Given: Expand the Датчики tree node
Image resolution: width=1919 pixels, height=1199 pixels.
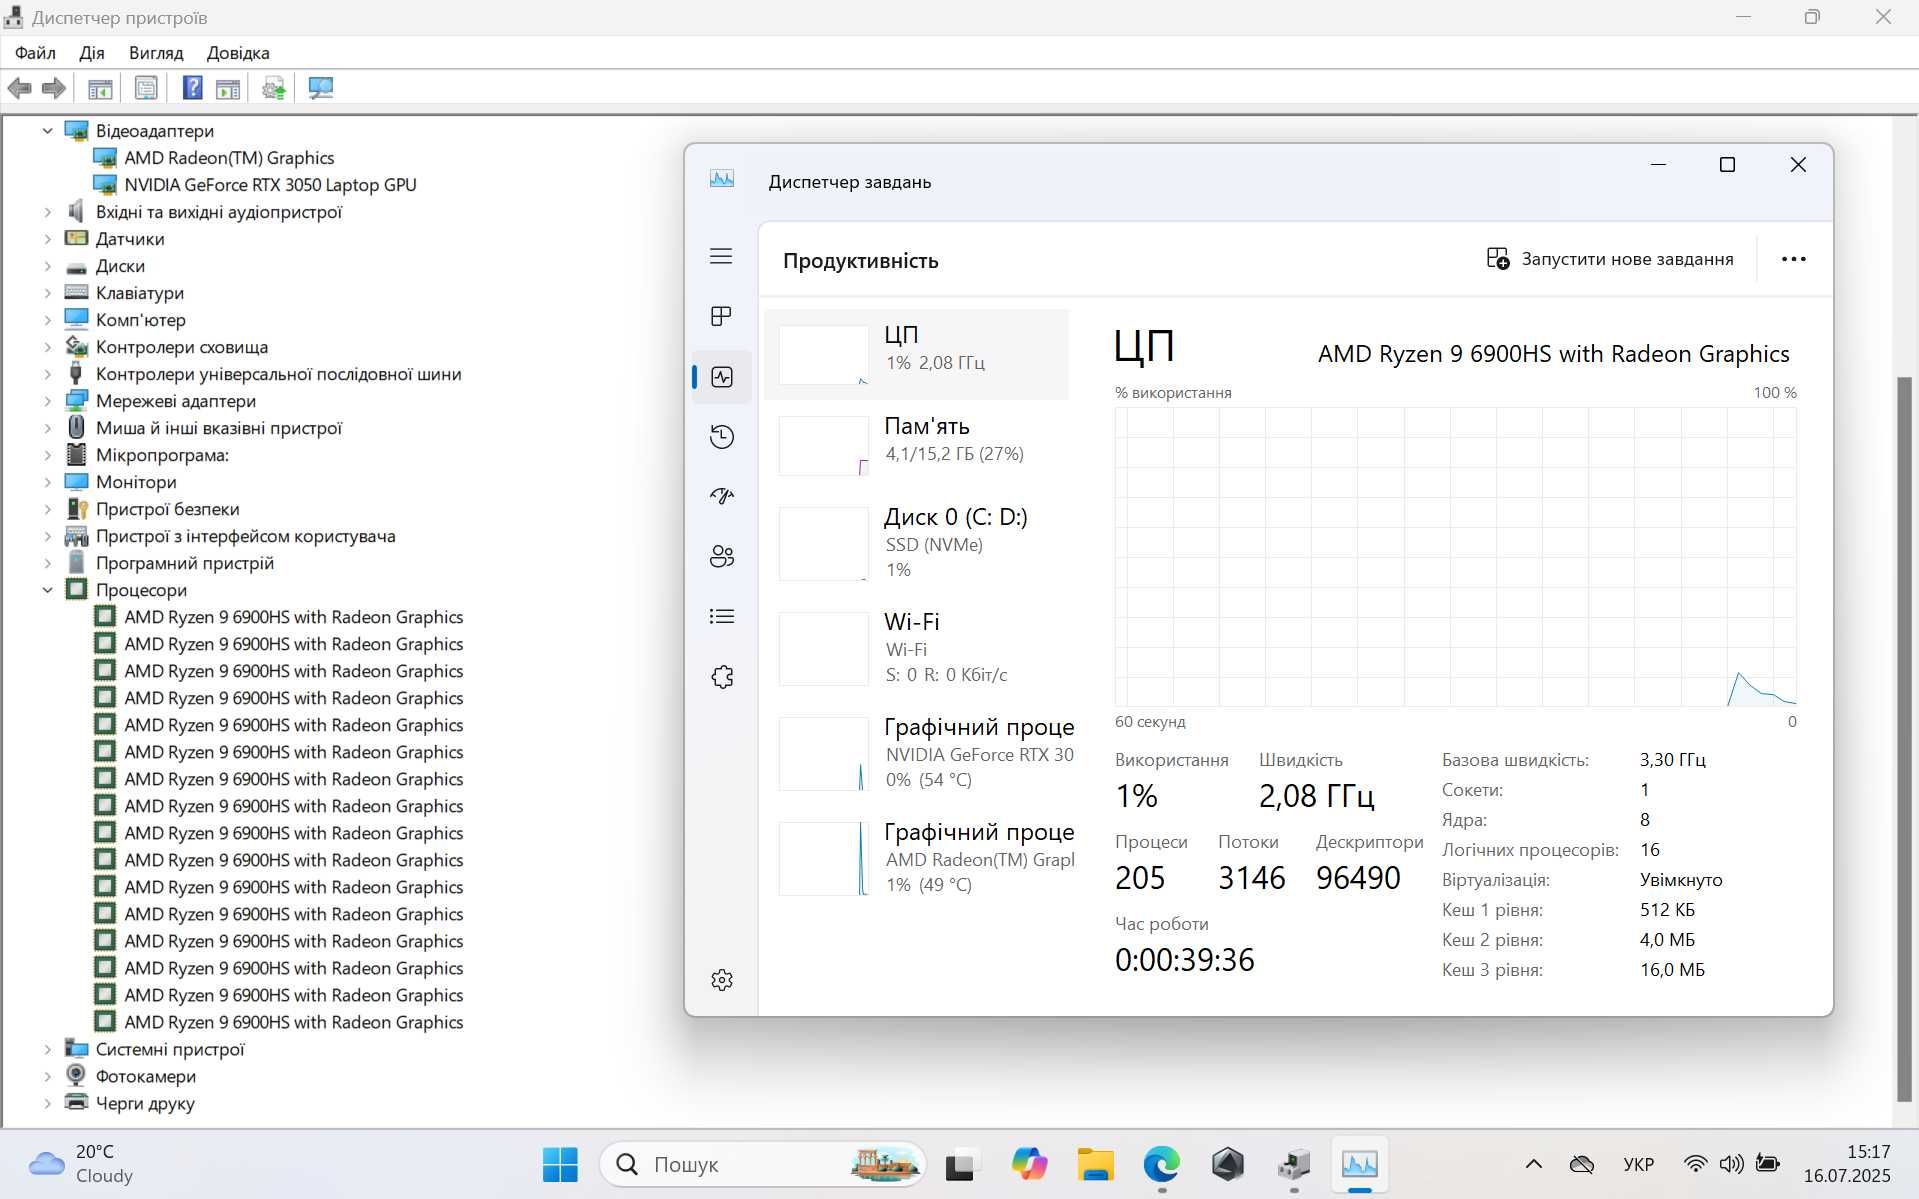Looking at the screenshot, I should point(47,239).
